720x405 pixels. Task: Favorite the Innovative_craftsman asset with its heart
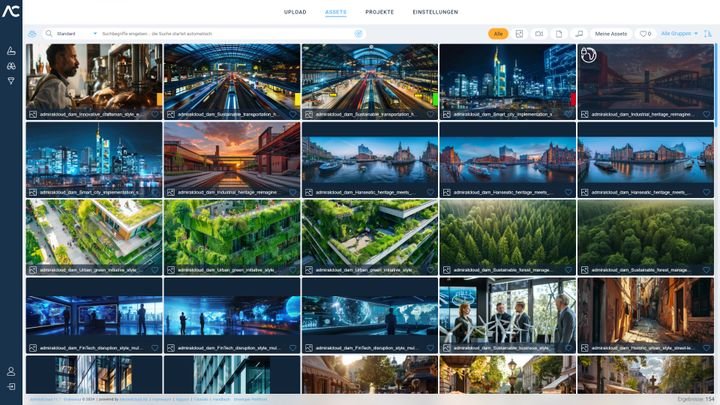tap(155, 114)
